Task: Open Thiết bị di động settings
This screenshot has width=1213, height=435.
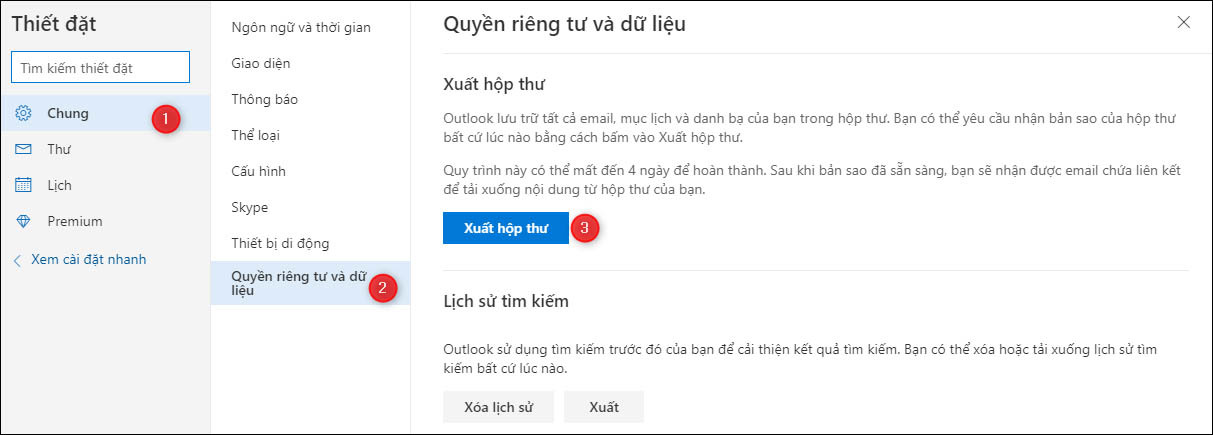Action: [280, 243]
